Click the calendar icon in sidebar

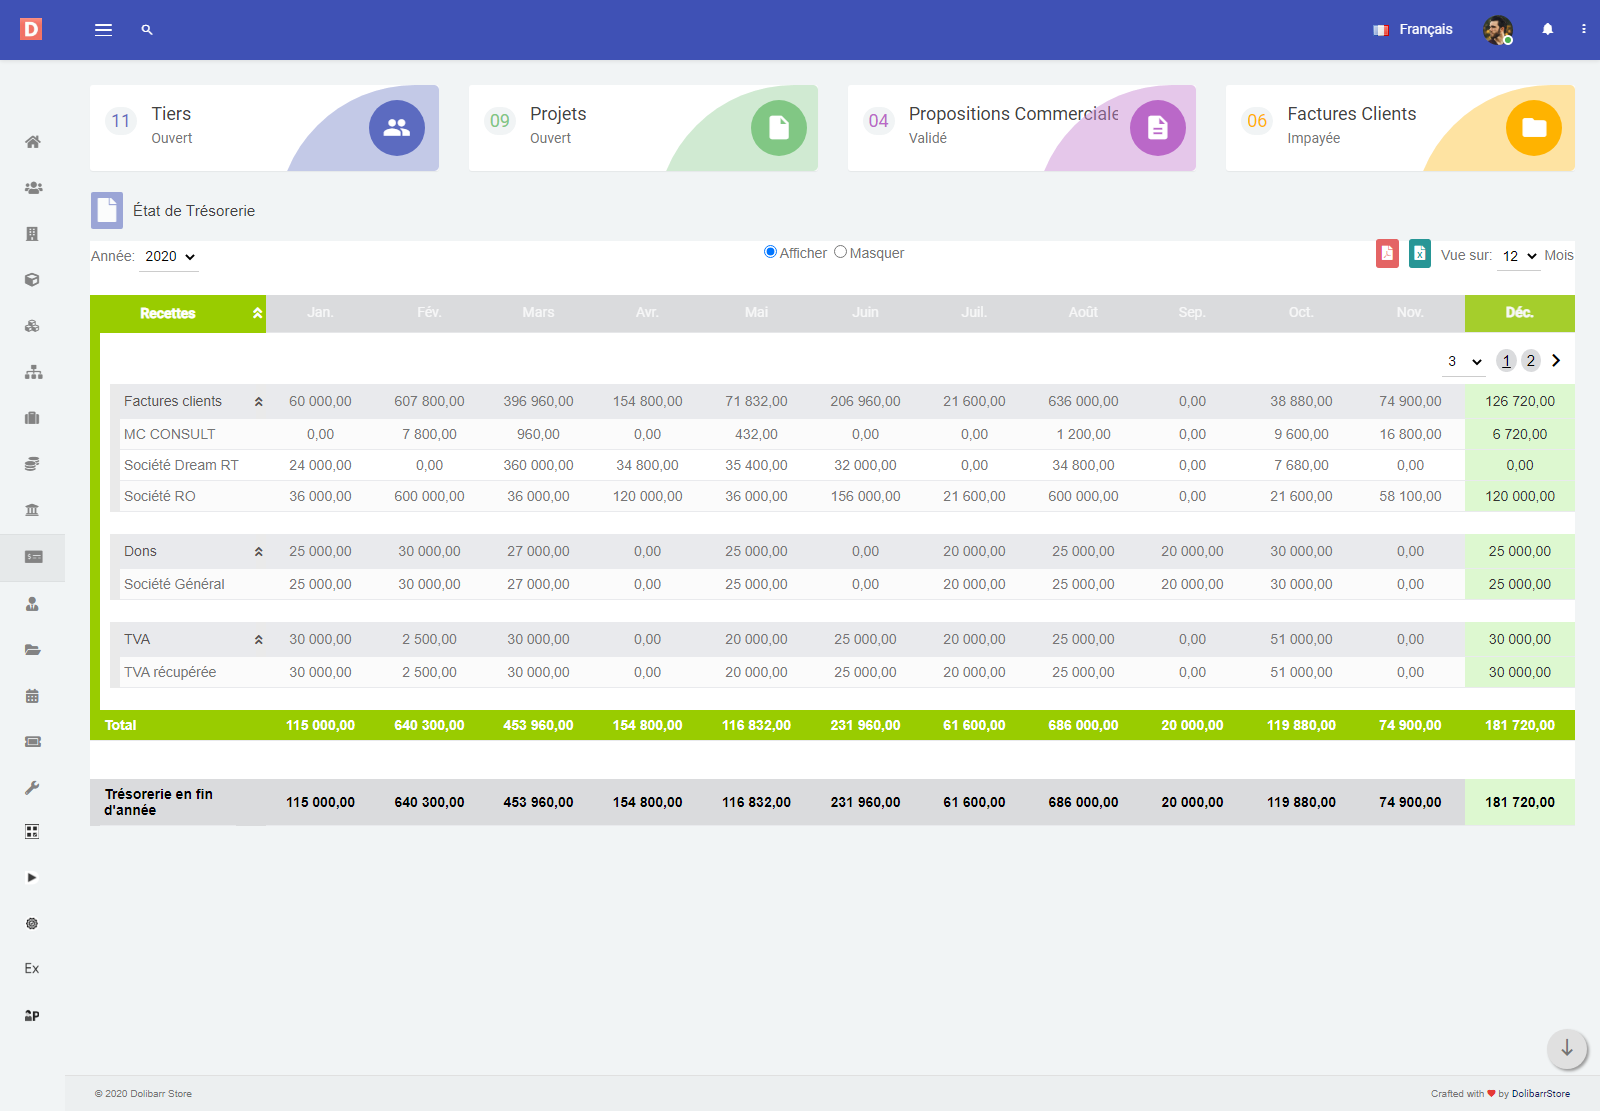(x=32, y=696)
